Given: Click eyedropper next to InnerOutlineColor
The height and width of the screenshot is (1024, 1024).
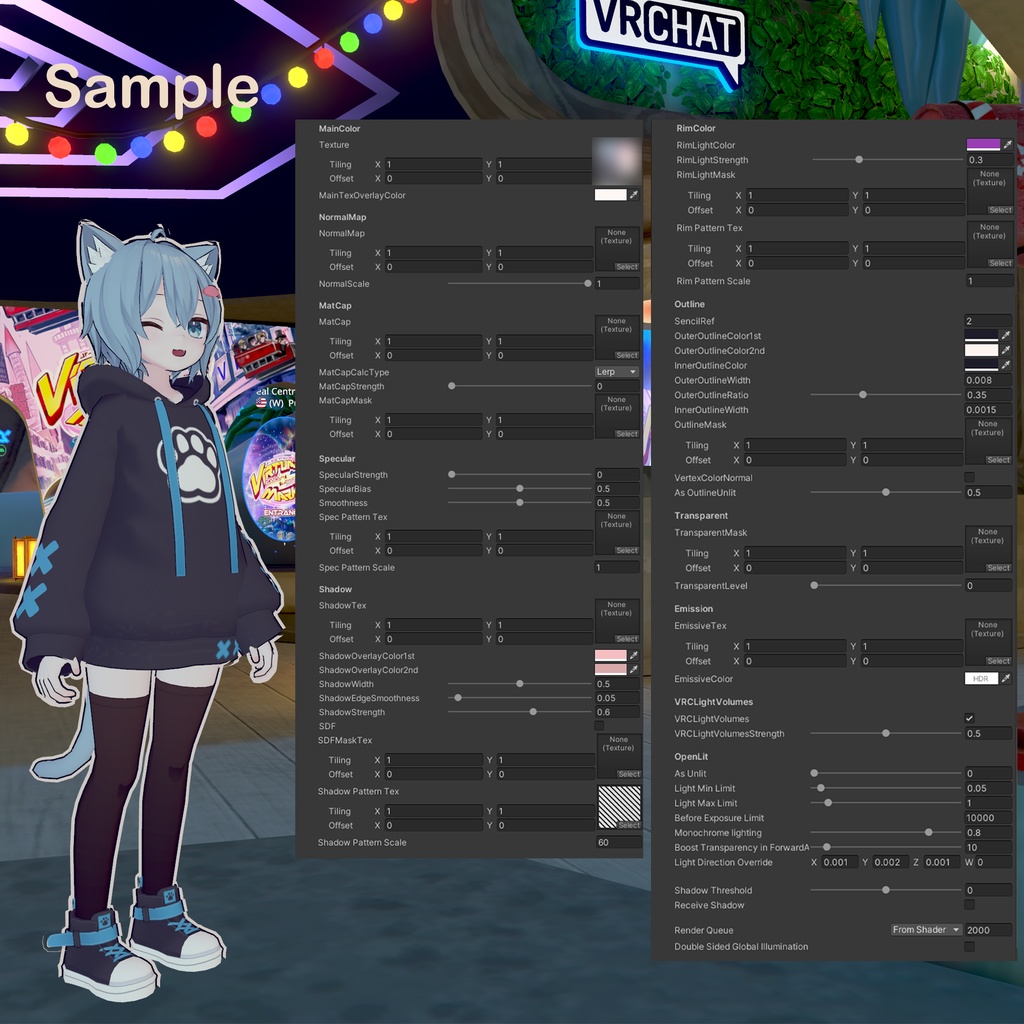Looking at the screenshot, I should tap(1006, 365).
